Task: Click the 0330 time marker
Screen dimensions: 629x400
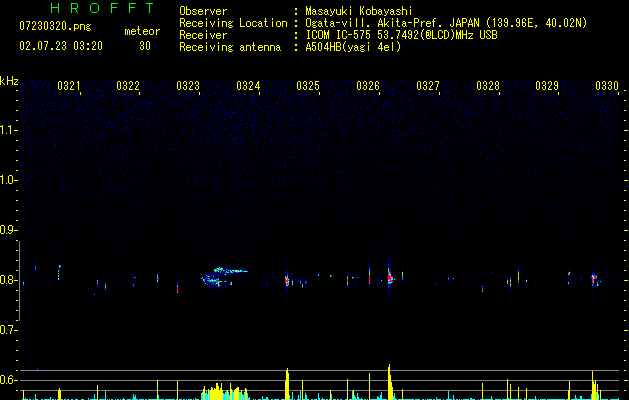Action: pyautogui.click(x=607, y=86)
